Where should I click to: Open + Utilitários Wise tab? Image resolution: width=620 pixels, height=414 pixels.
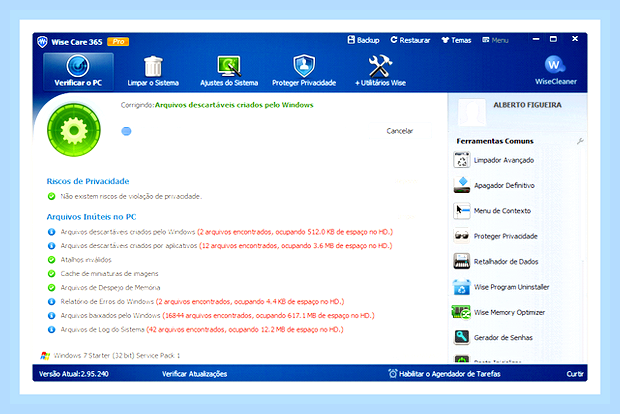pos(380,72)
